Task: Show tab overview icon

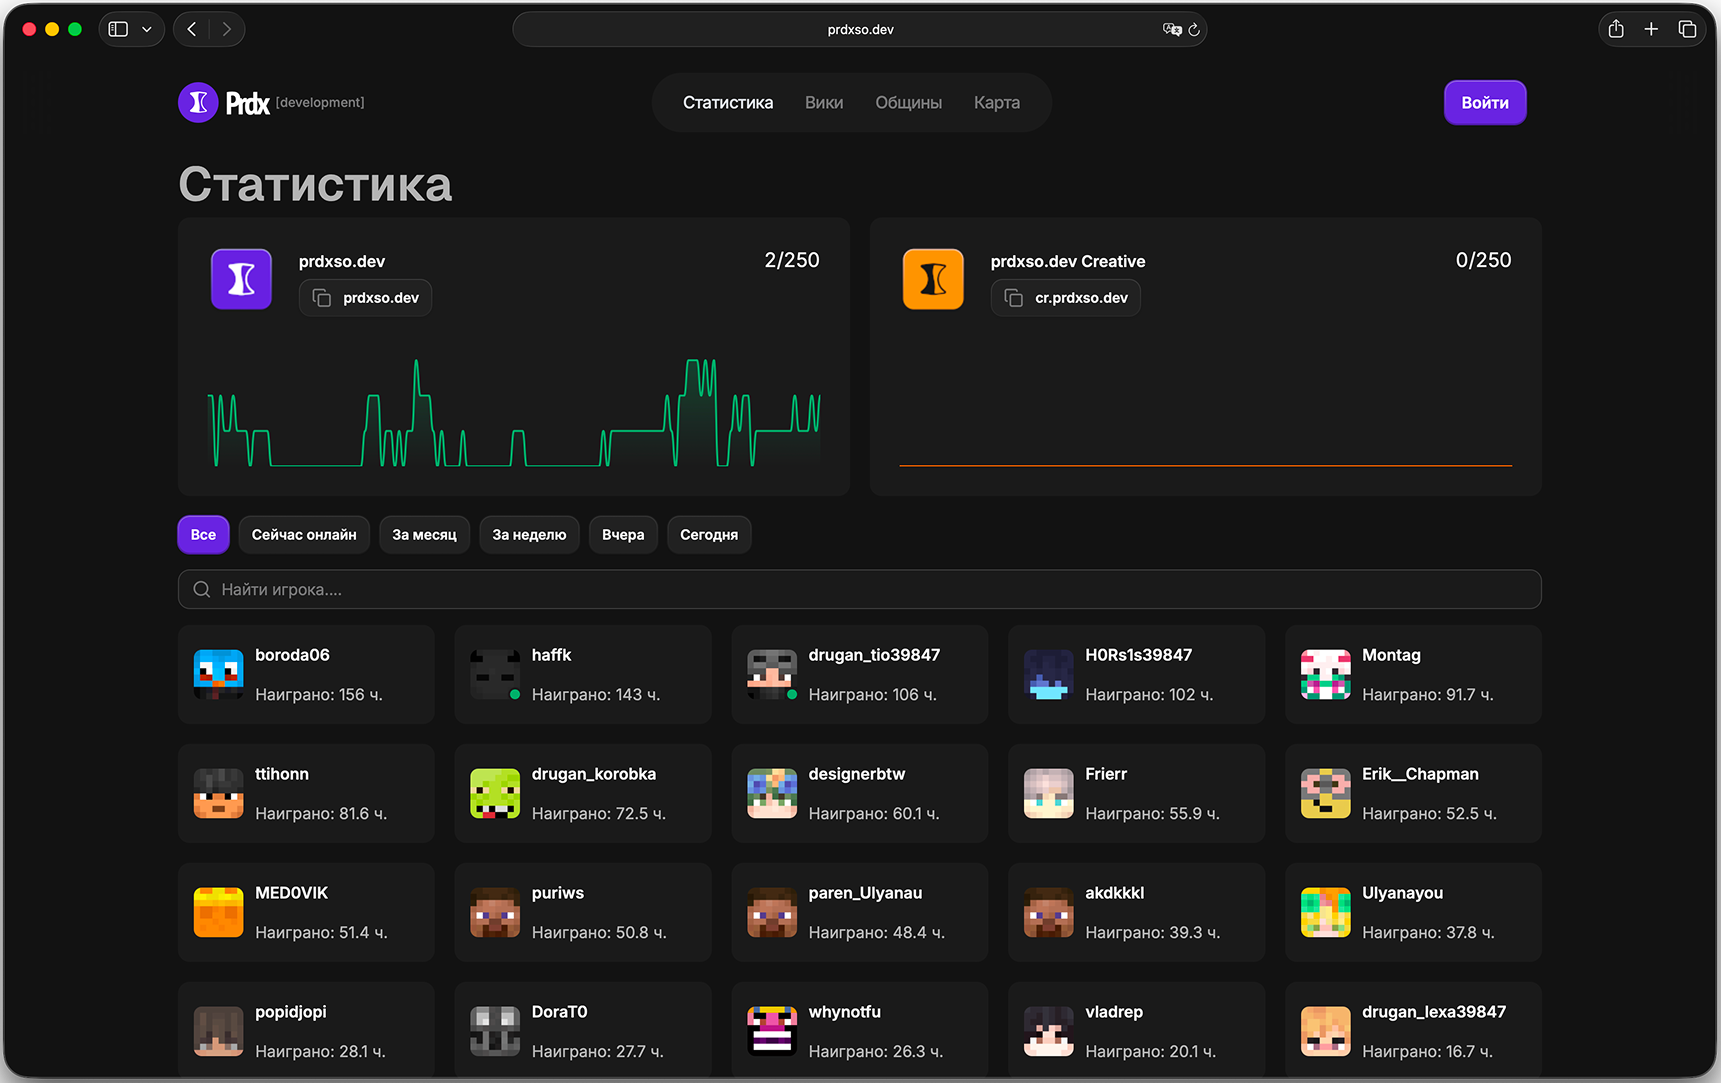Action: click(1687, 29)
